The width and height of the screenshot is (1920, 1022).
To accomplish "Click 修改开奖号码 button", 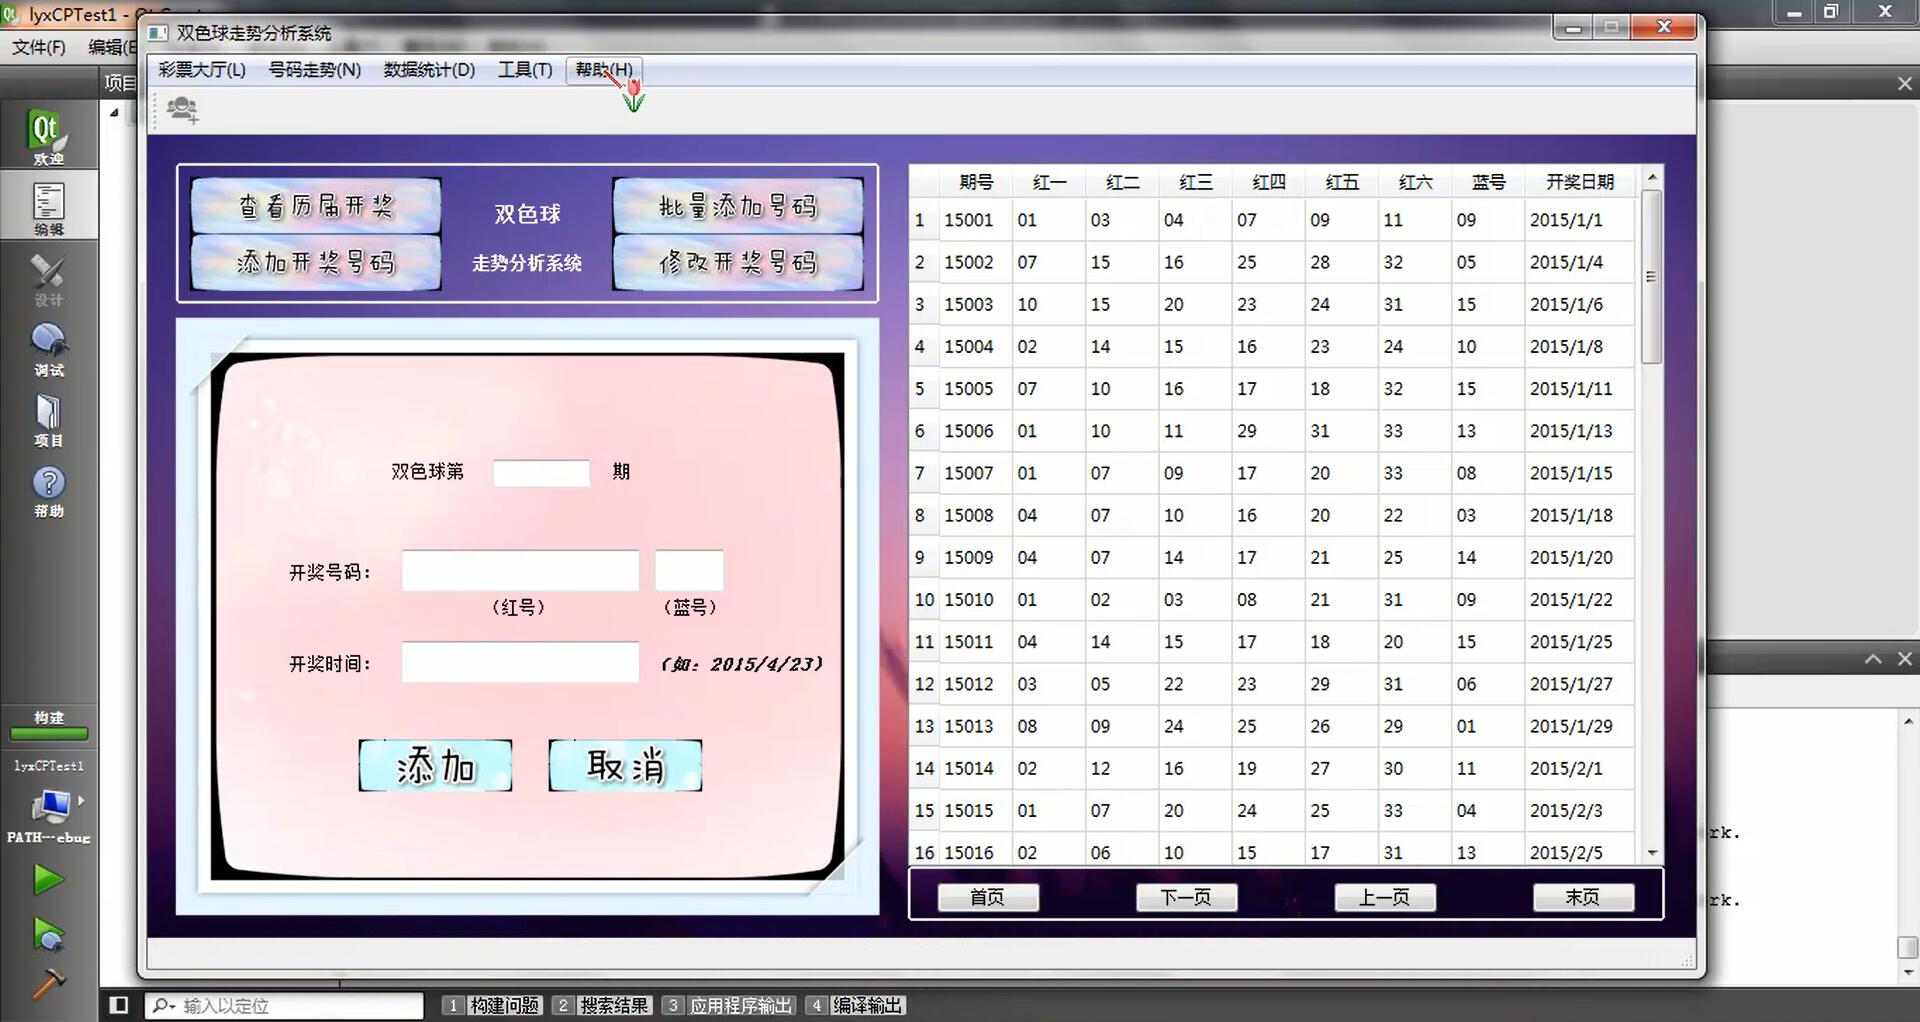I will tap(738, 262).
